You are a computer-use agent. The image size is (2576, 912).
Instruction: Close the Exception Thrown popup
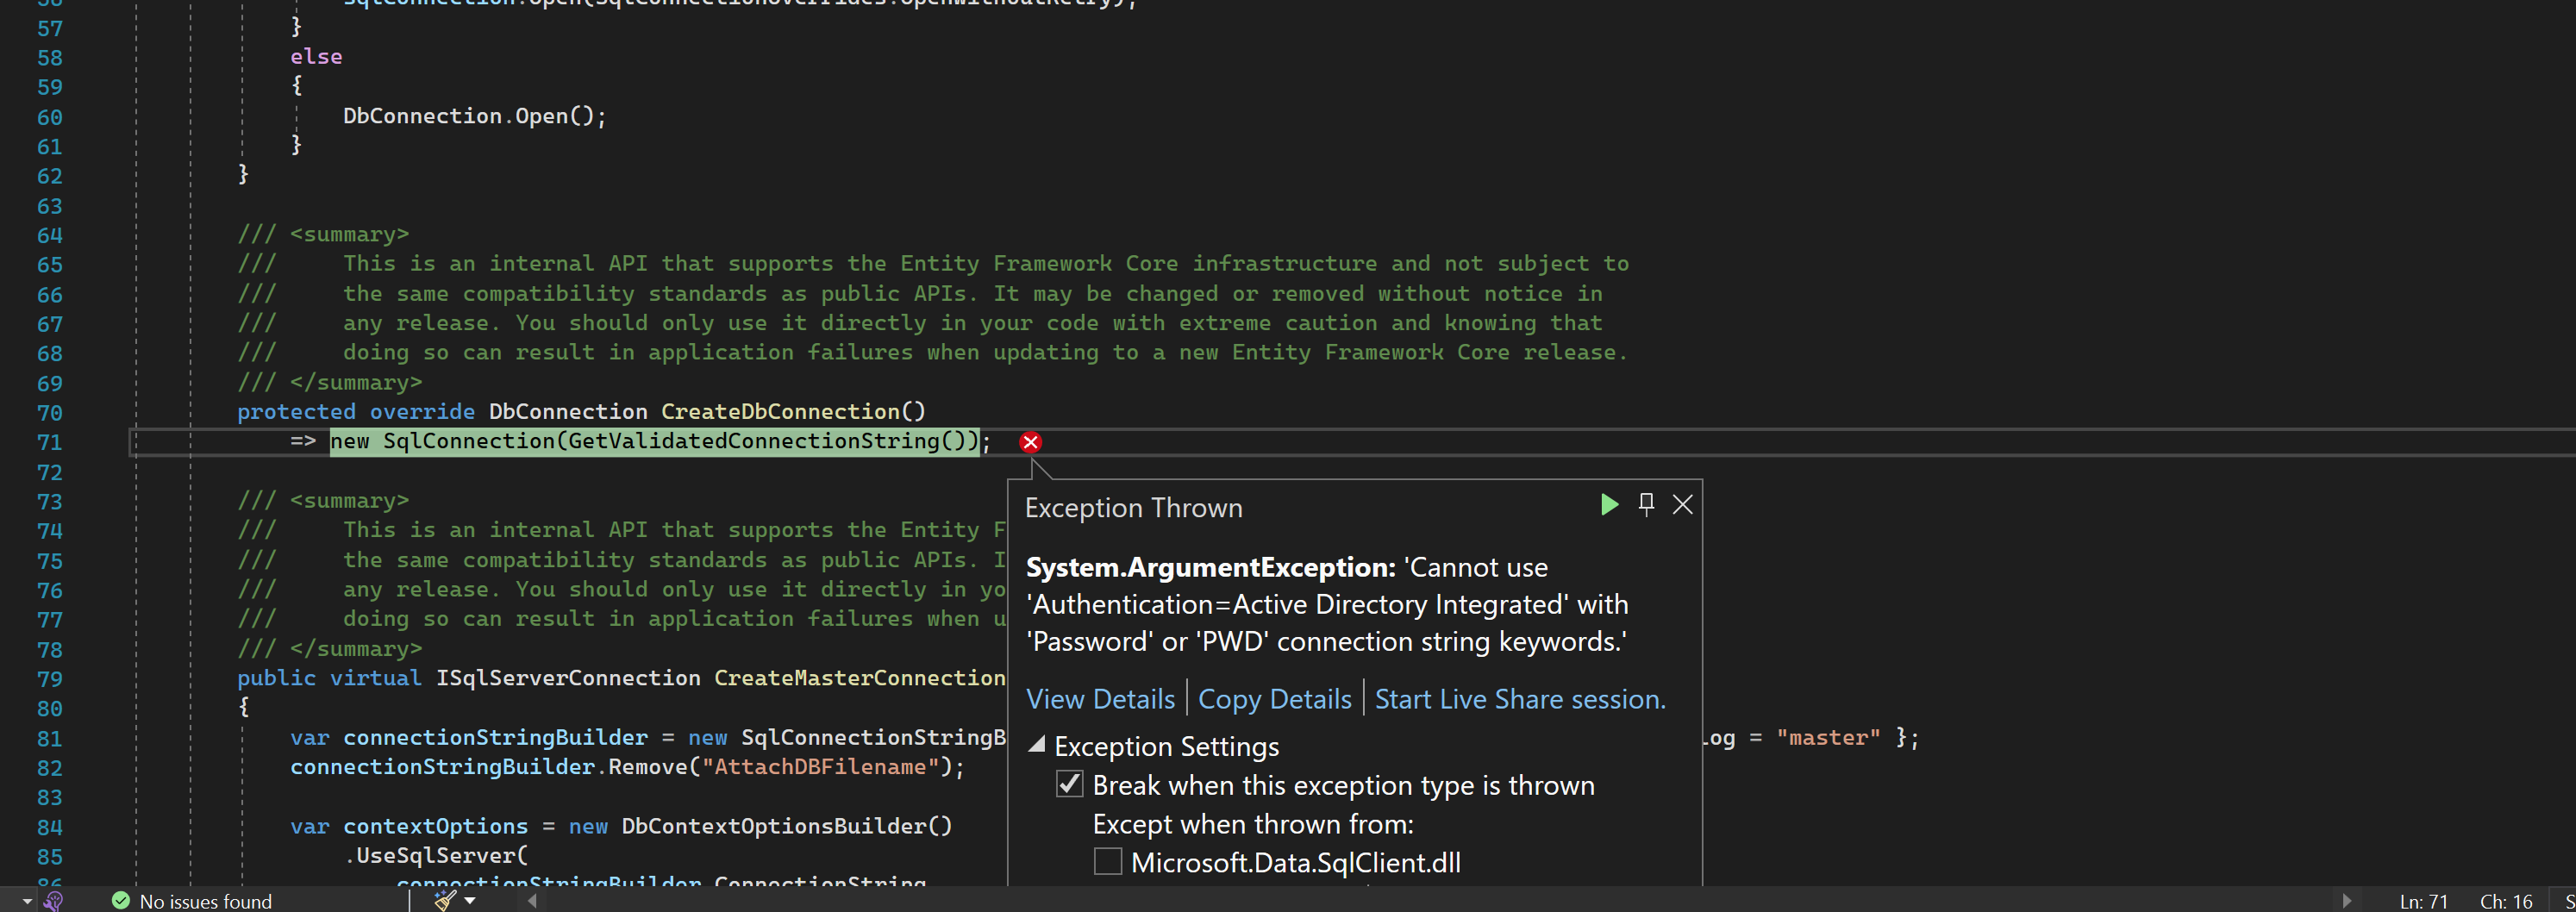pos(1683,505)
